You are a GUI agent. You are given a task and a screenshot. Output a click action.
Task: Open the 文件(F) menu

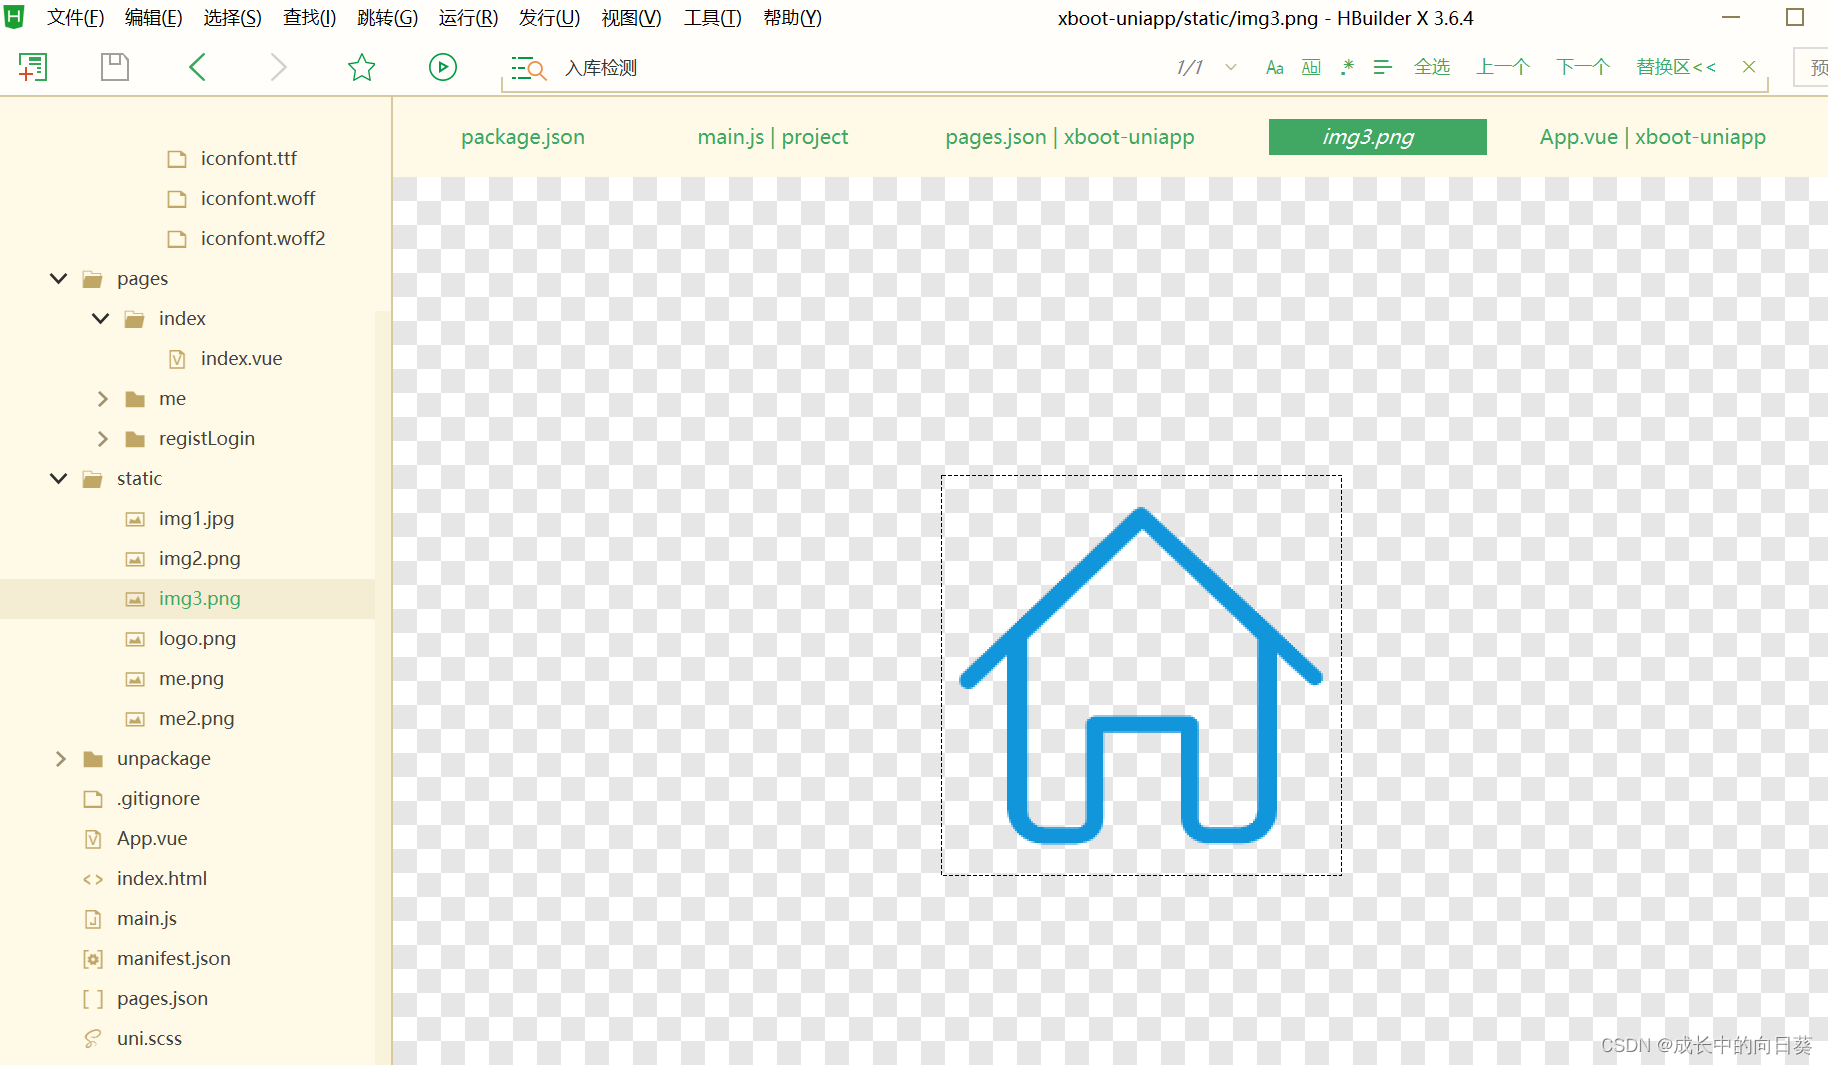coord(76,18)
